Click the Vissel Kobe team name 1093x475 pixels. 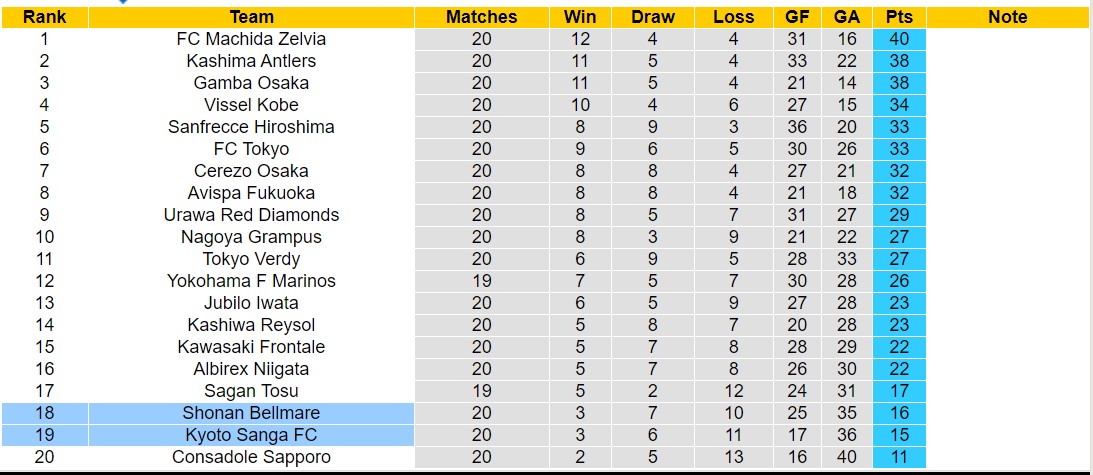[251, 105]
